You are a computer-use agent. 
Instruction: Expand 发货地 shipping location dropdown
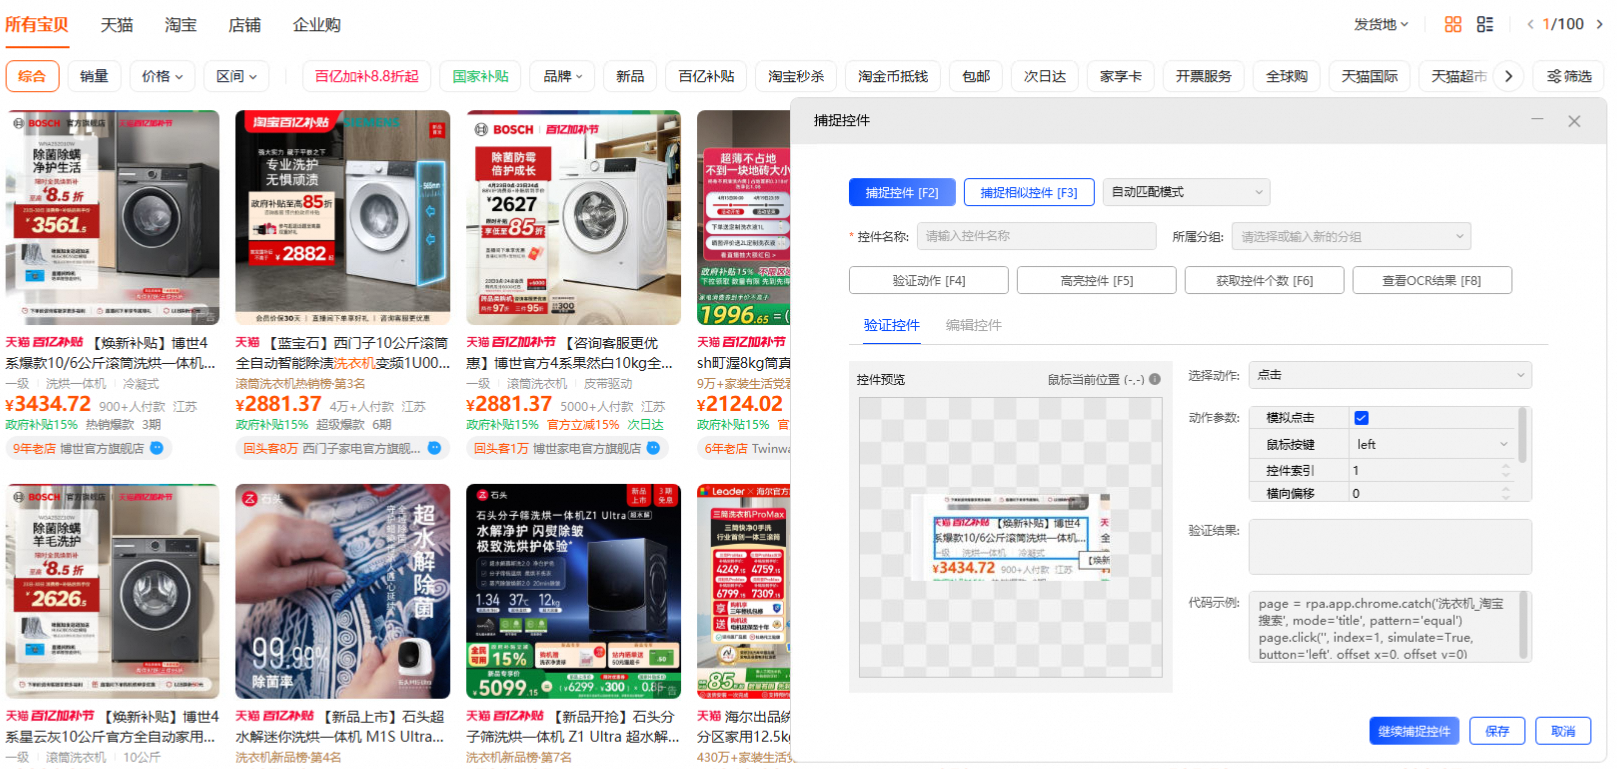[1381, 24]
